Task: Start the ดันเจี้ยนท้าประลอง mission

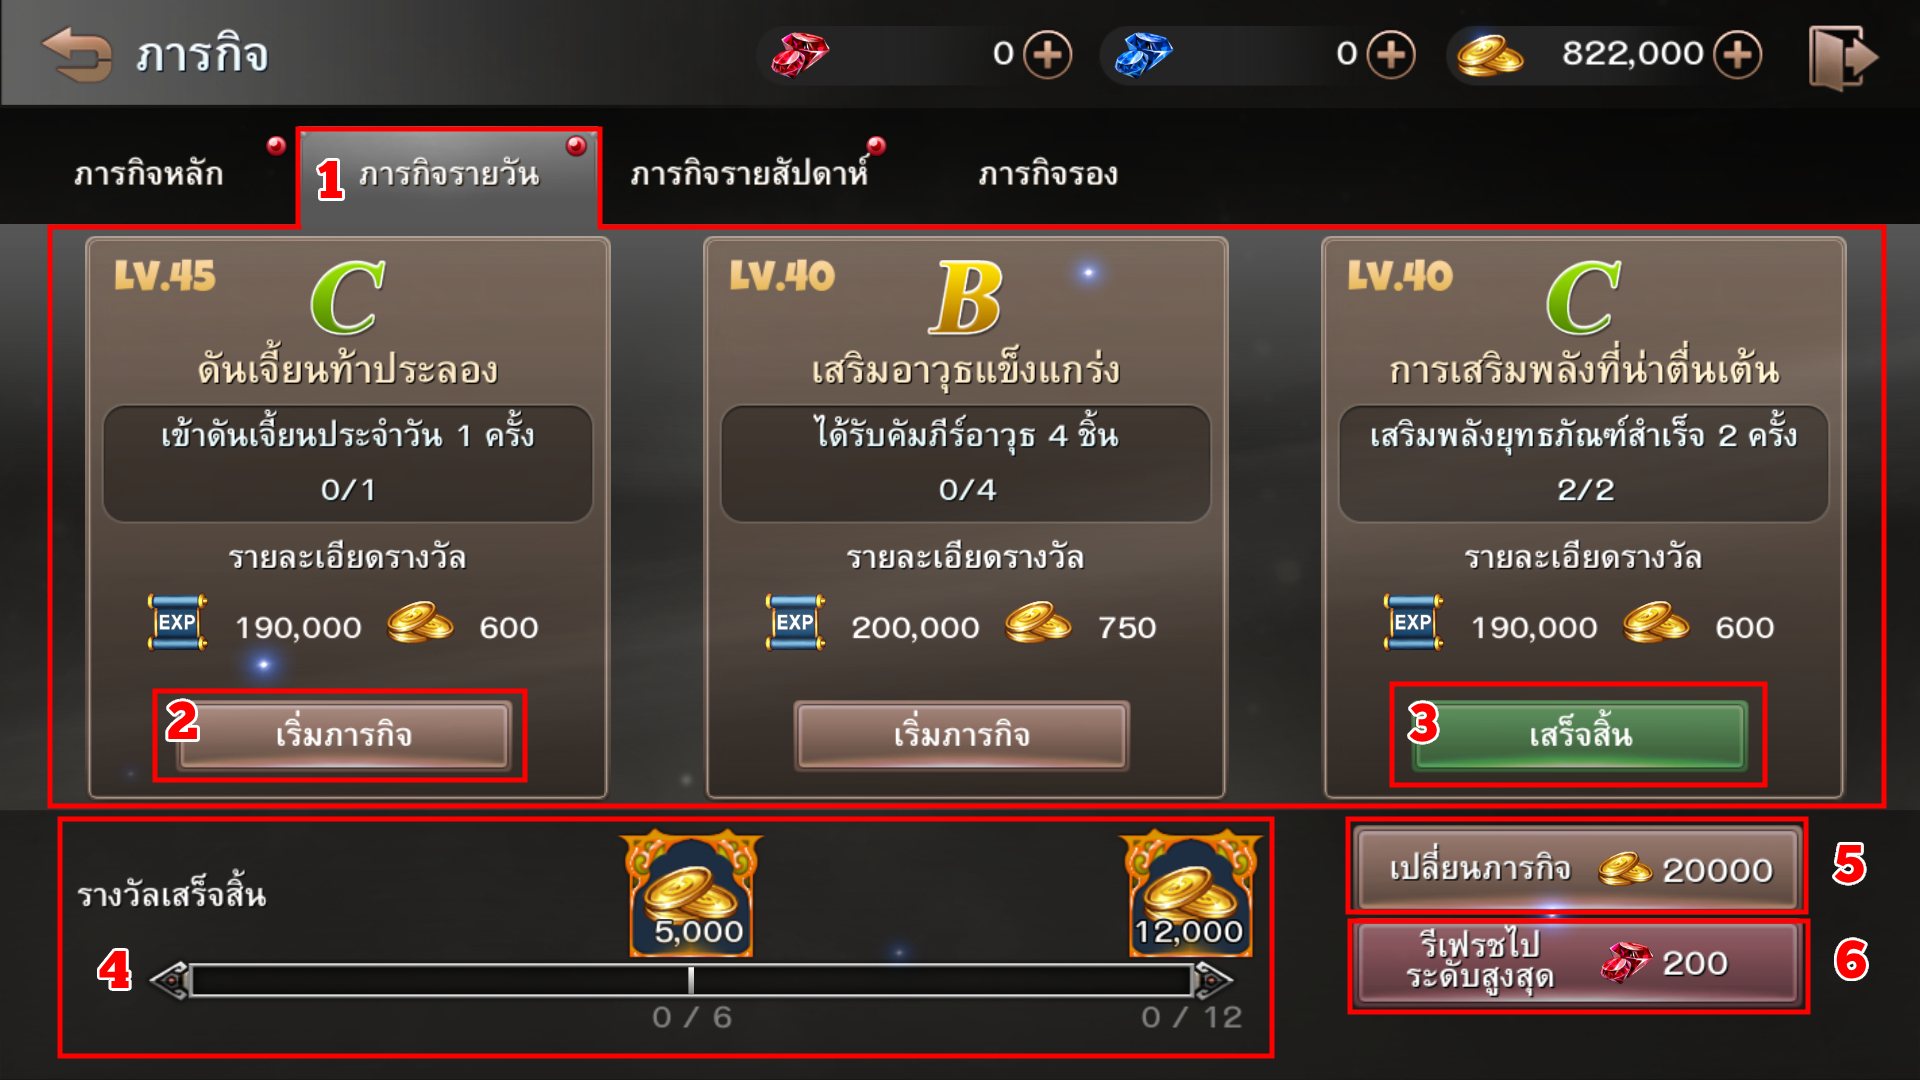Action: click(x=344, y=735)
